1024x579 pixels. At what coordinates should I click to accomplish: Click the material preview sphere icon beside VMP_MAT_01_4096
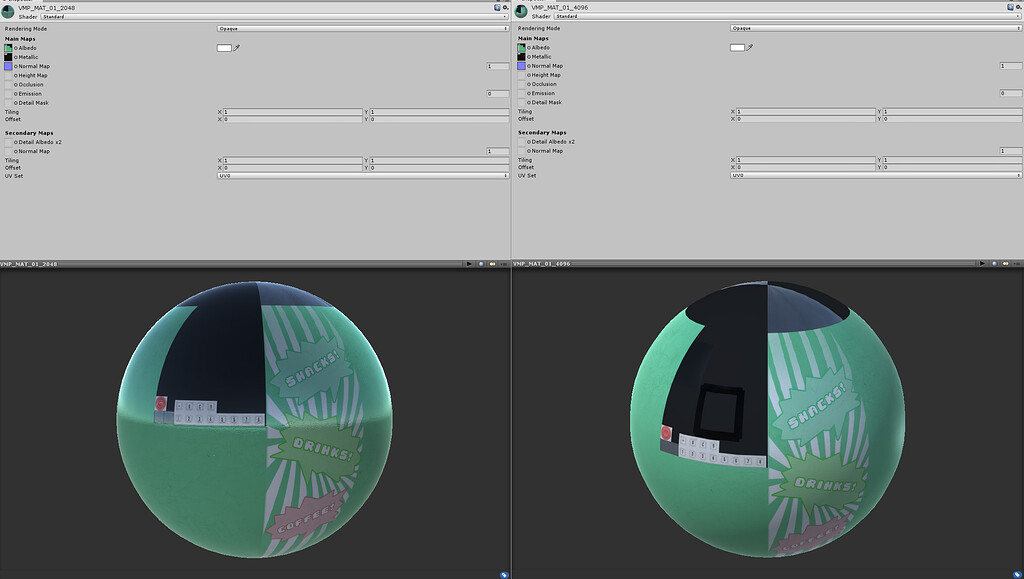pyautogui.click(x=519, y=11)
